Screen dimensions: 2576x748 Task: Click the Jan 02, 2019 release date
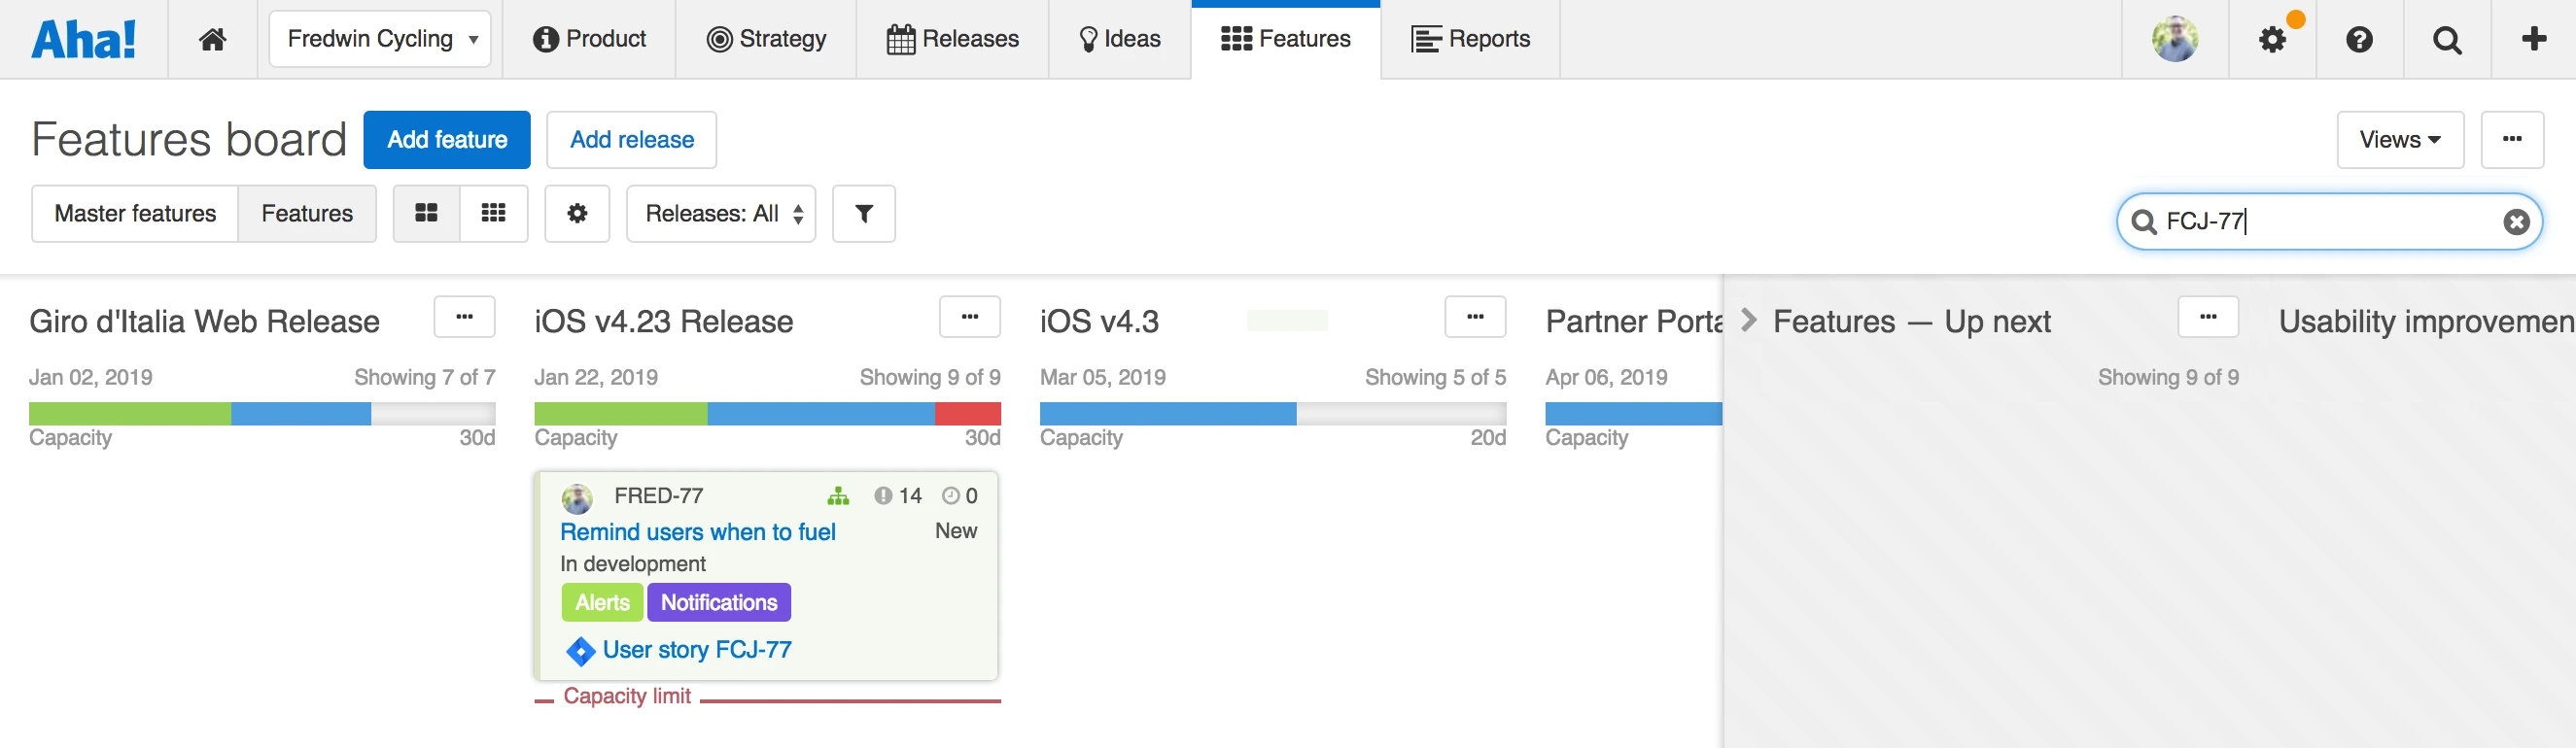click(x=91, y=377)
